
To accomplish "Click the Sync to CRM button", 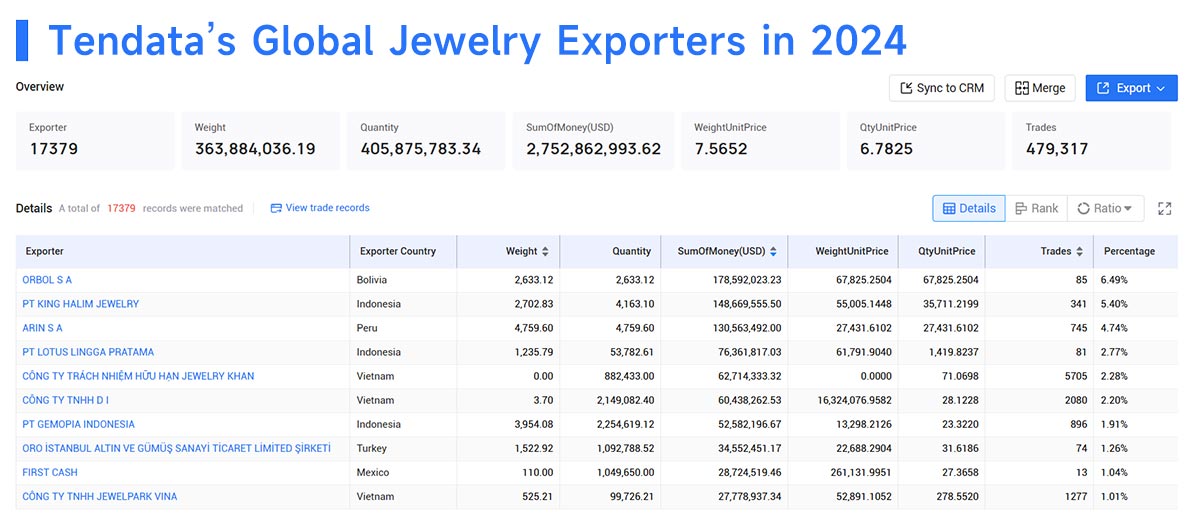I will point(942,88).
